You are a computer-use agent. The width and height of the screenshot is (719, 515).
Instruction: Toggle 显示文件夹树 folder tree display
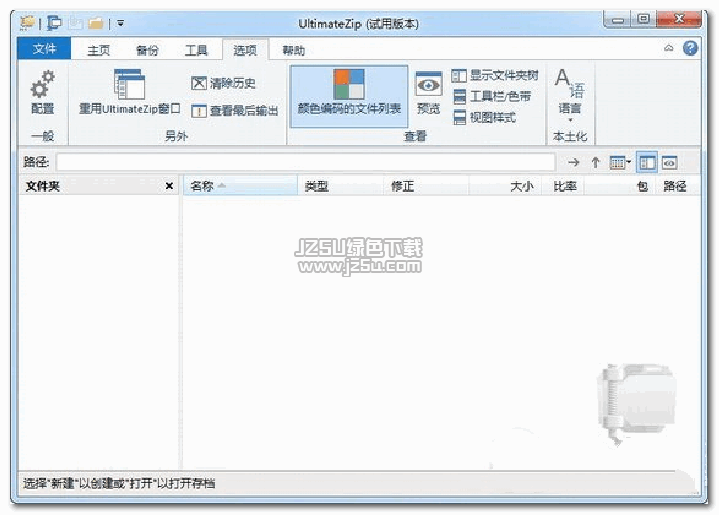(495, 75)
